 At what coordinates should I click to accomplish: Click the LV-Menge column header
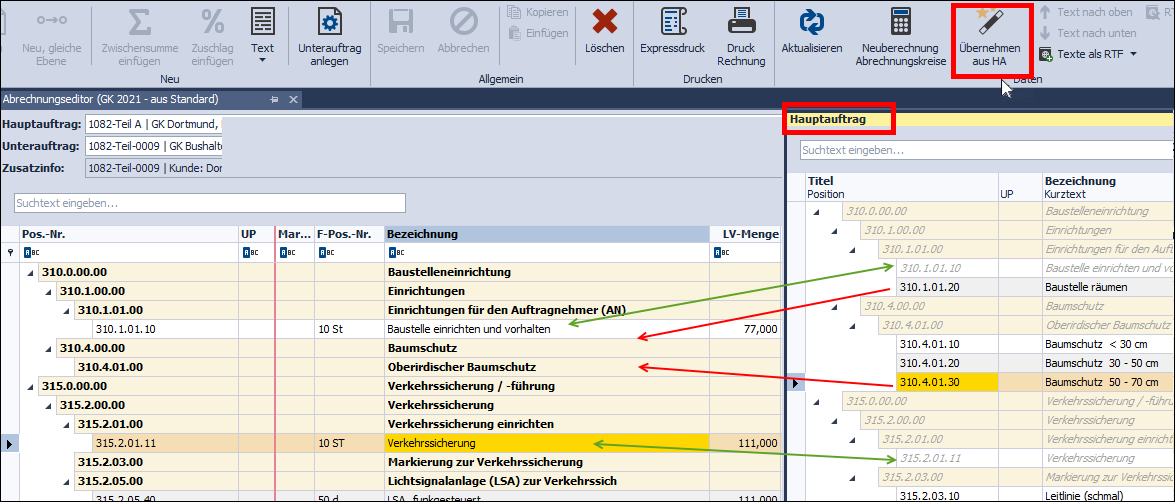(x=744, y=234)
